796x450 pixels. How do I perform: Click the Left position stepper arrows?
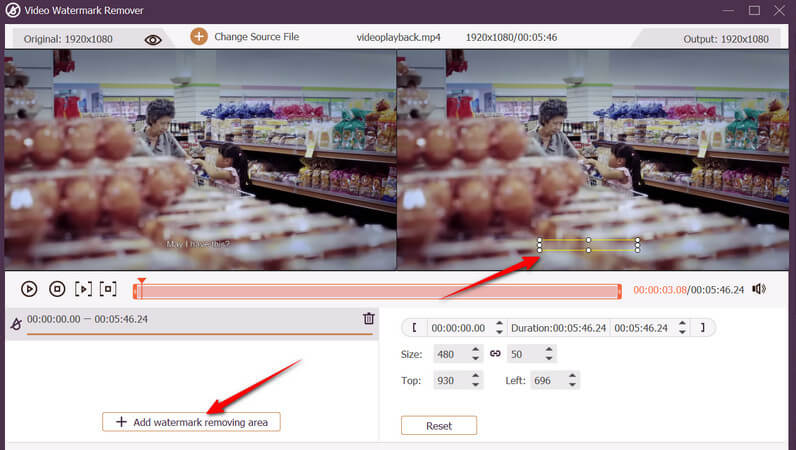[571, 381]
